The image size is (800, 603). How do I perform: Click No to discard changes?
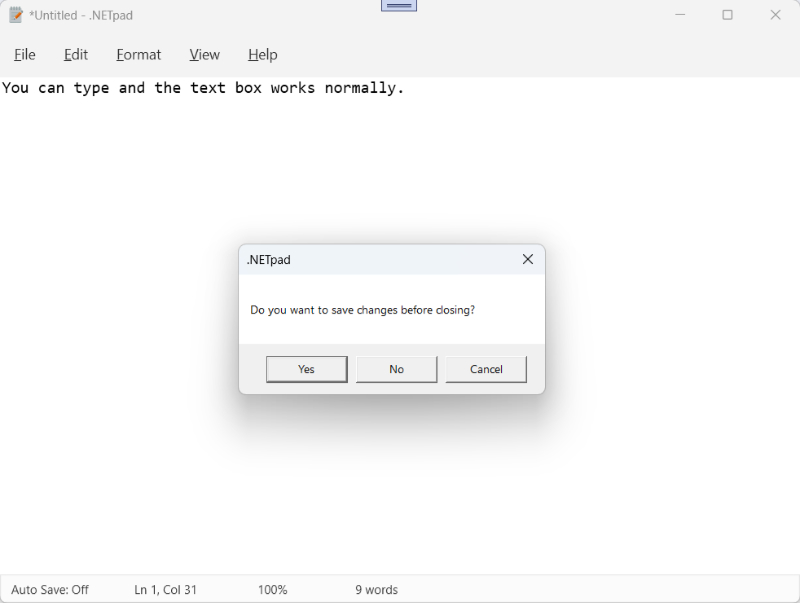396,369
